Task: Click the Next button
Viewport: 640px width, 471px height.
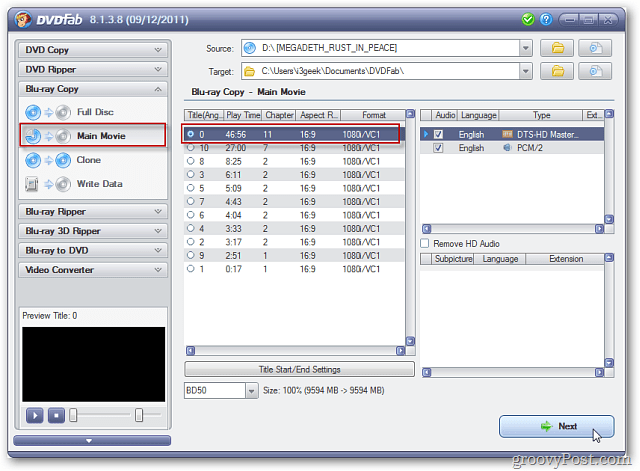Action: 556,427
